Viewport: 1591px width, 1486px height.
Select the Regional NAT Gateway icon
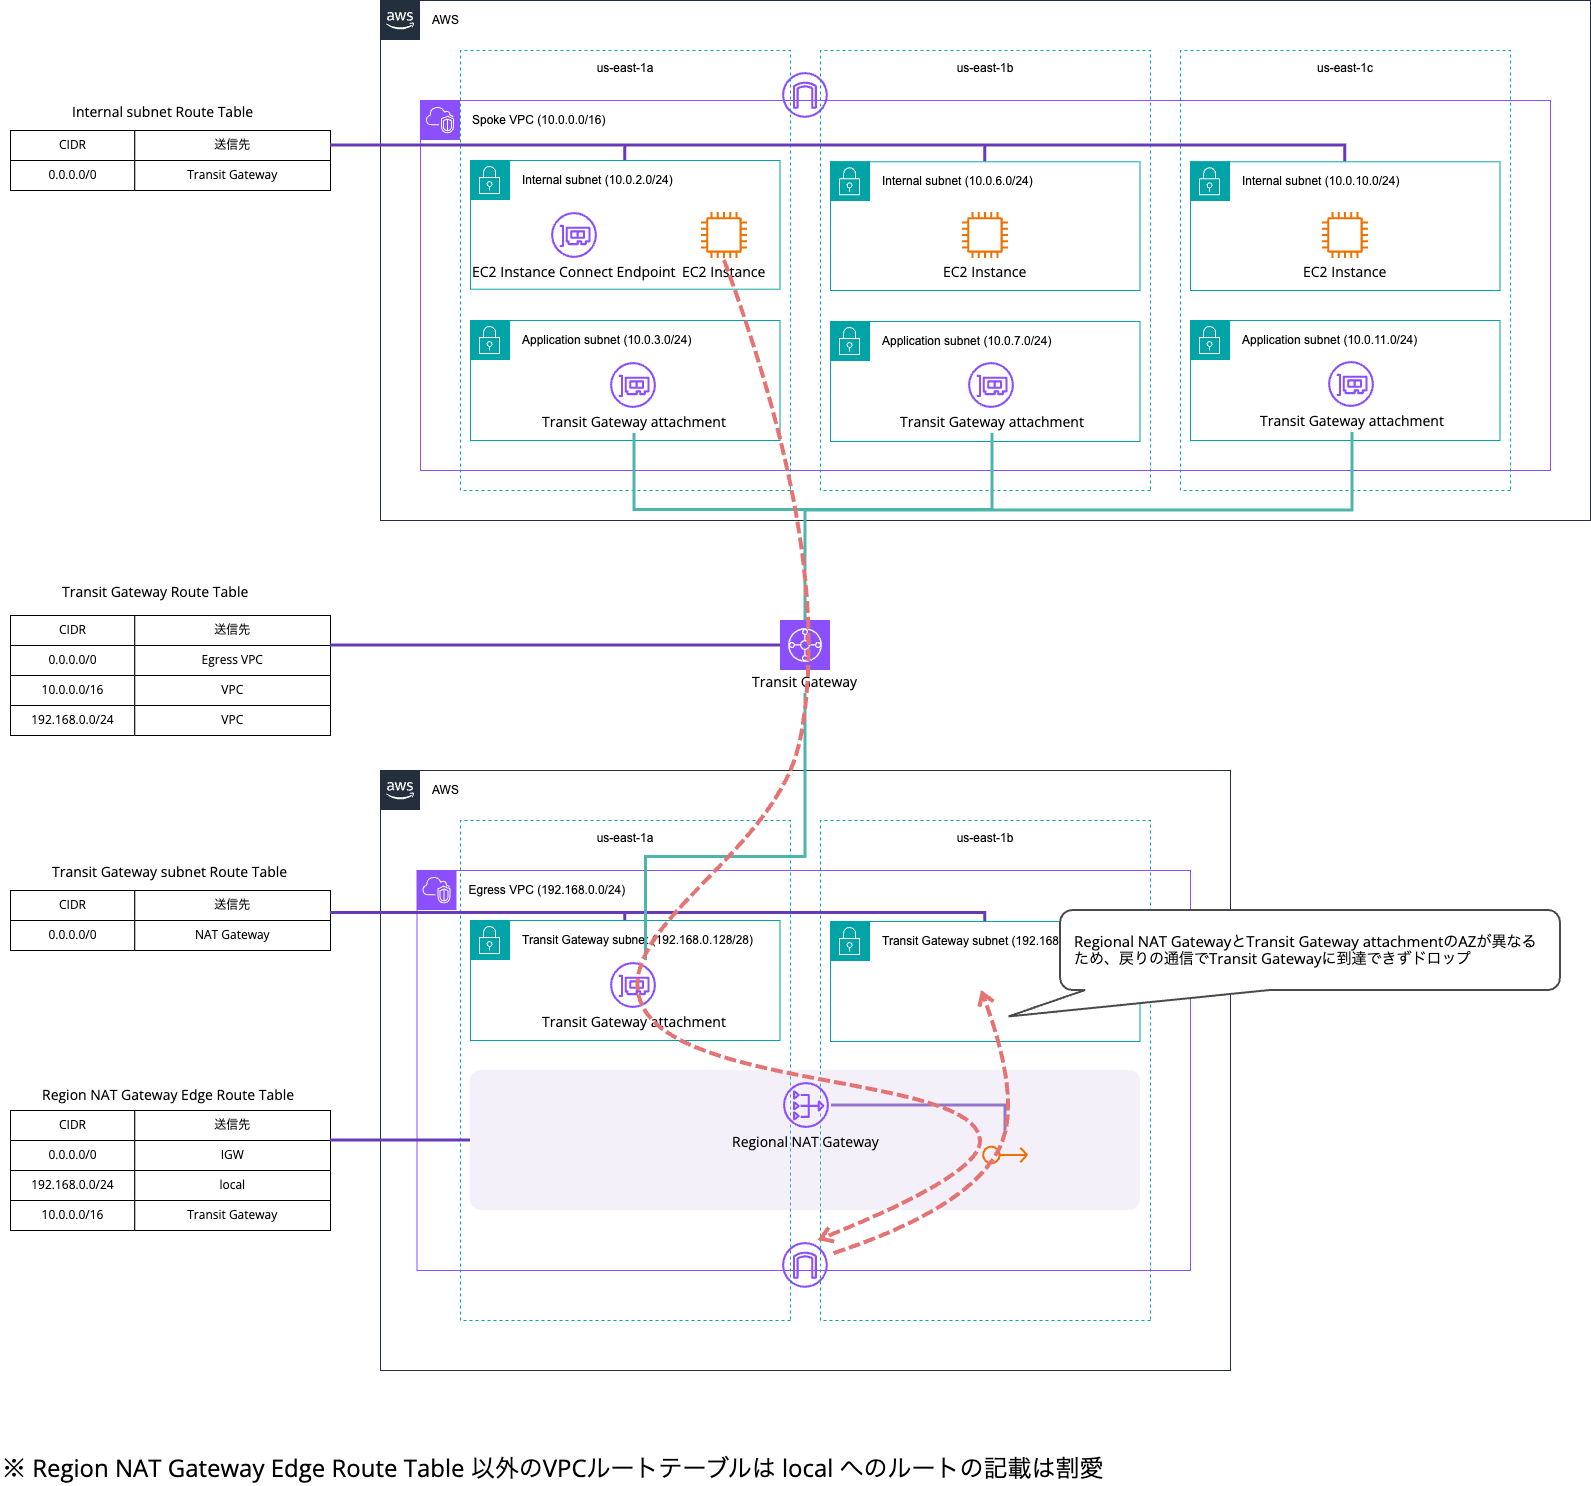tap(805, 1105)
